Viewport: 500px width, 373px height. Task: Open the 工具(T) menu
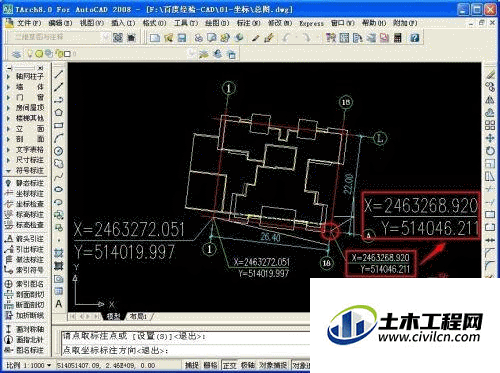pos(186,23)
